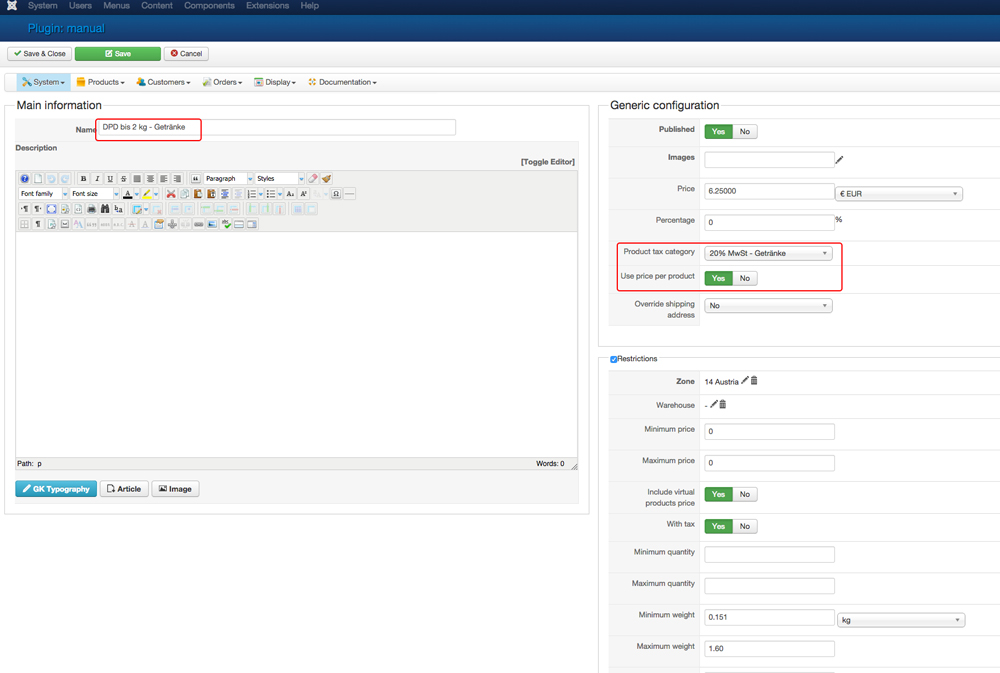Edit the Zone using pencil icon
The height and width of the screenshot is (673, 1000).
pos(745,380)
